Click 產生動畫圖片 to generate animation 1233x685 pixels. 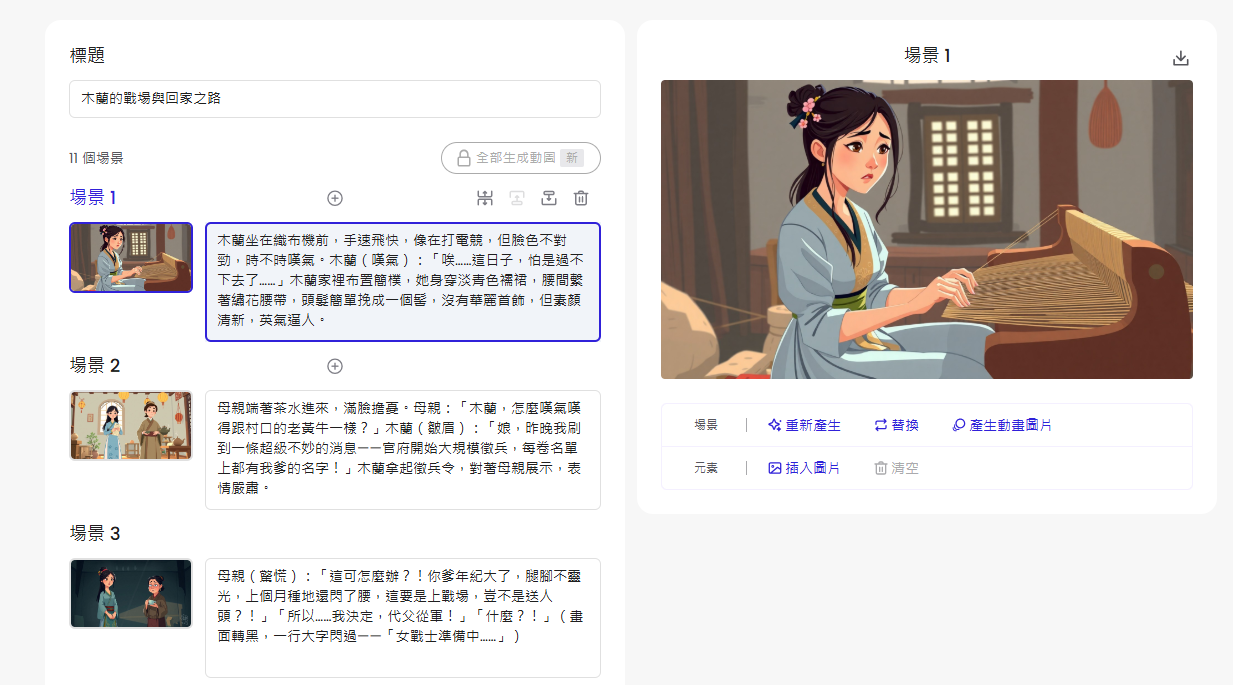click(x=1002, y=425)
